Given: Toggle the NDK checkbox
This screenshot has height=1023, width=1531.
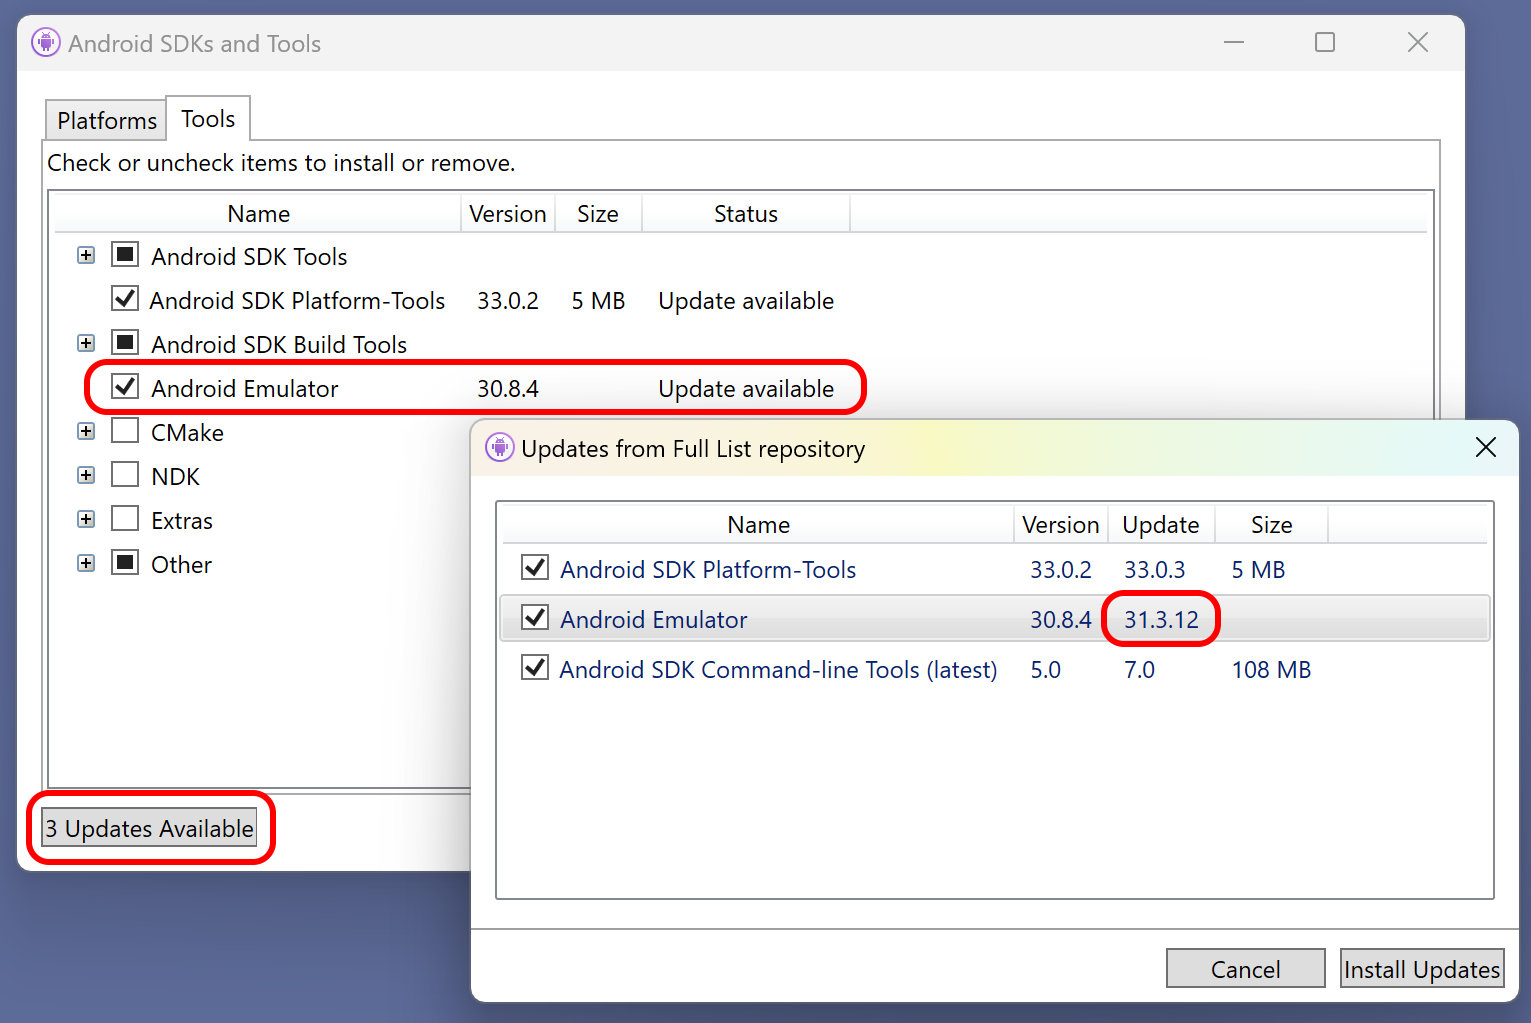Looking at the screenshot, I should pyautogui.click(x=124, y=475).
